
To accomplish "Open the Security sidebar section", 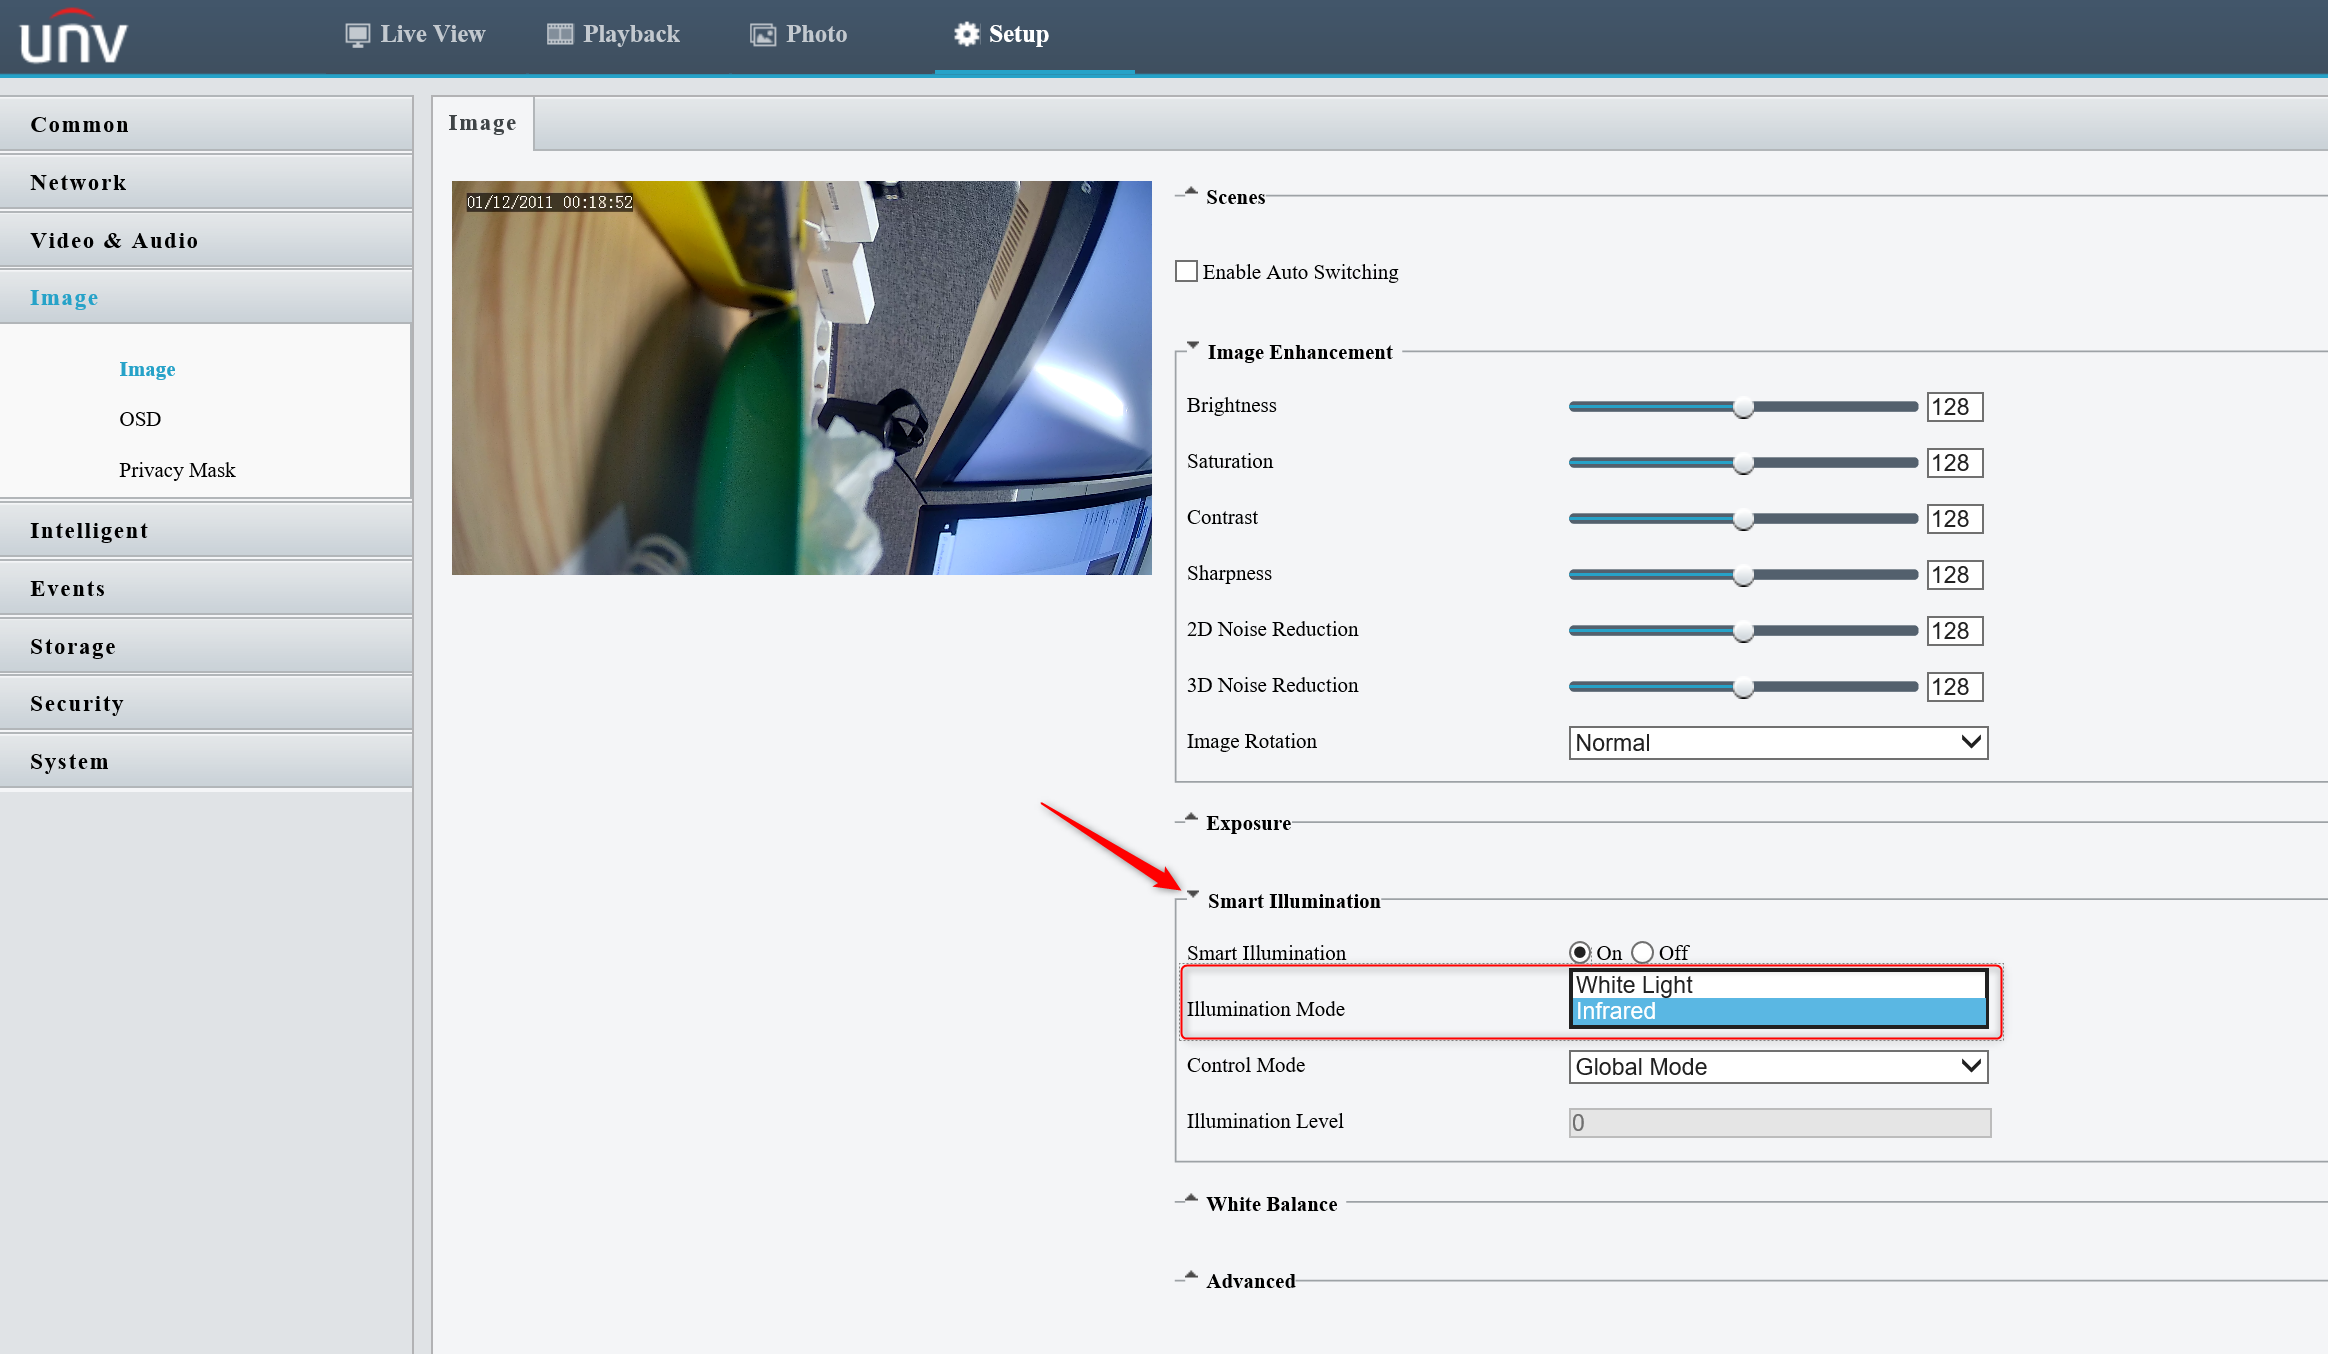I will pyautogui.click(x=206, y=704).
